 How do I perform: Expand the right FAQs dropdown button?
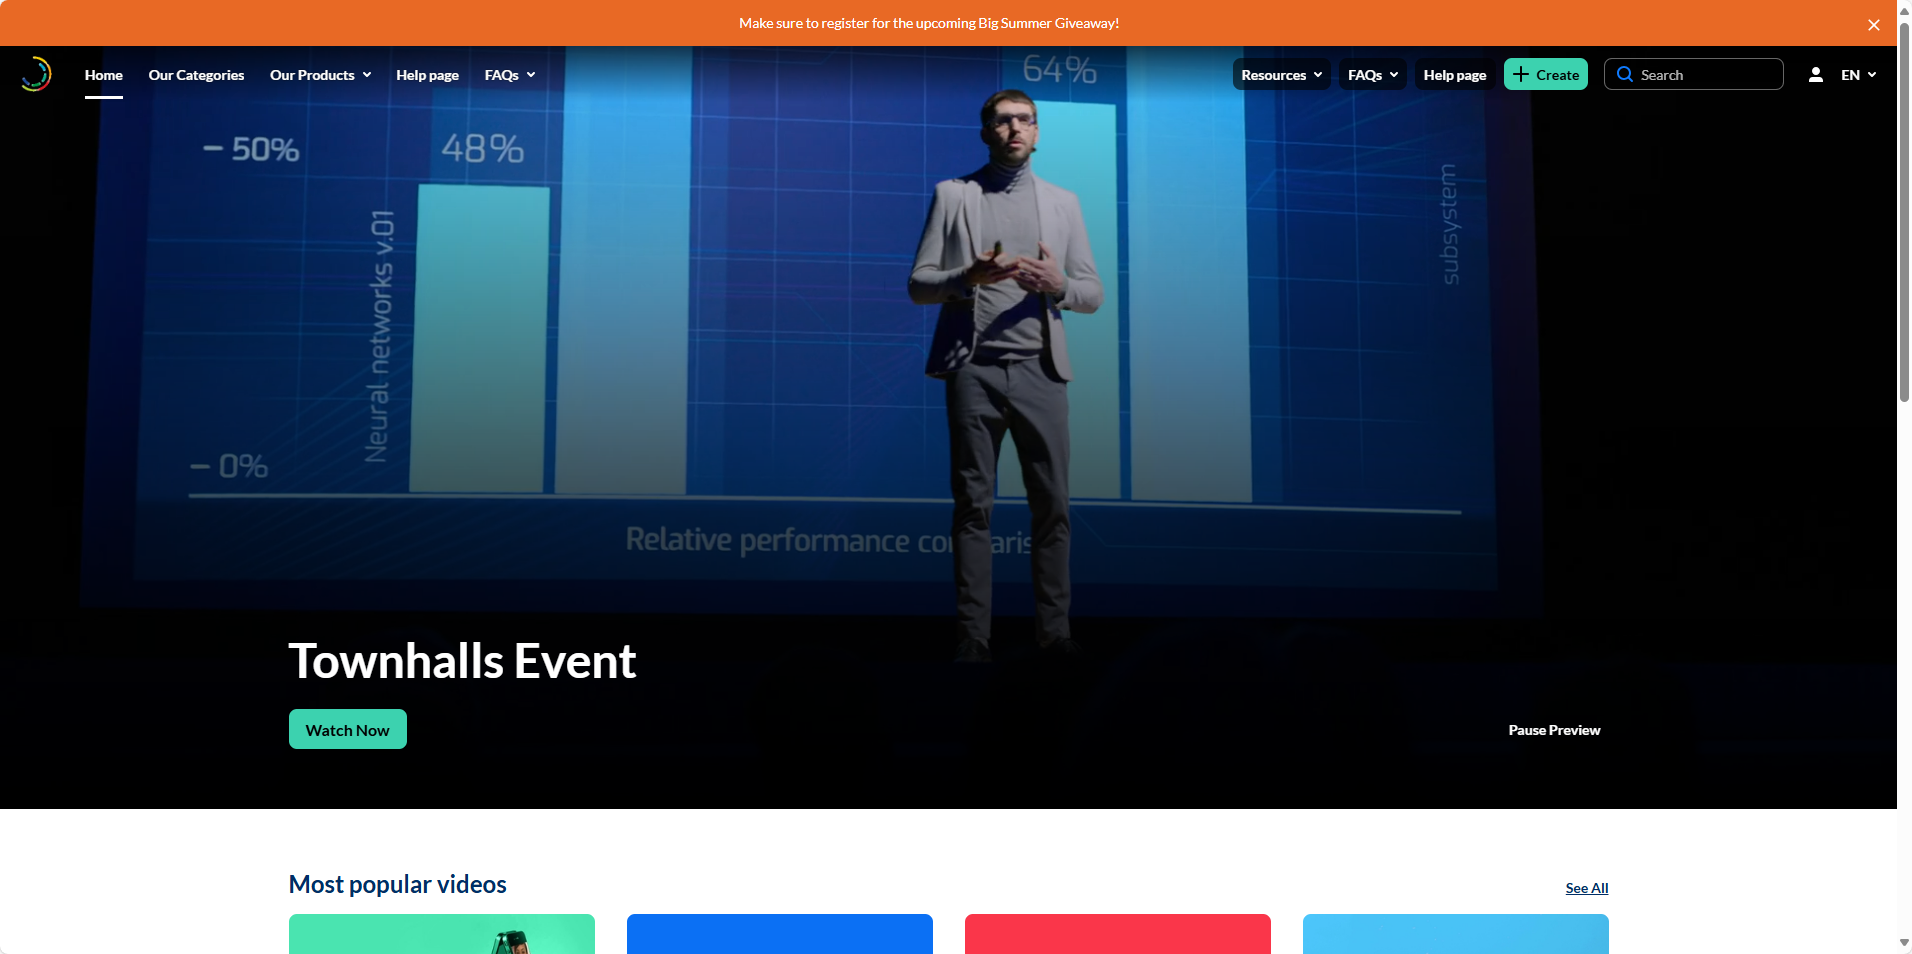[x=1373, y=75]
